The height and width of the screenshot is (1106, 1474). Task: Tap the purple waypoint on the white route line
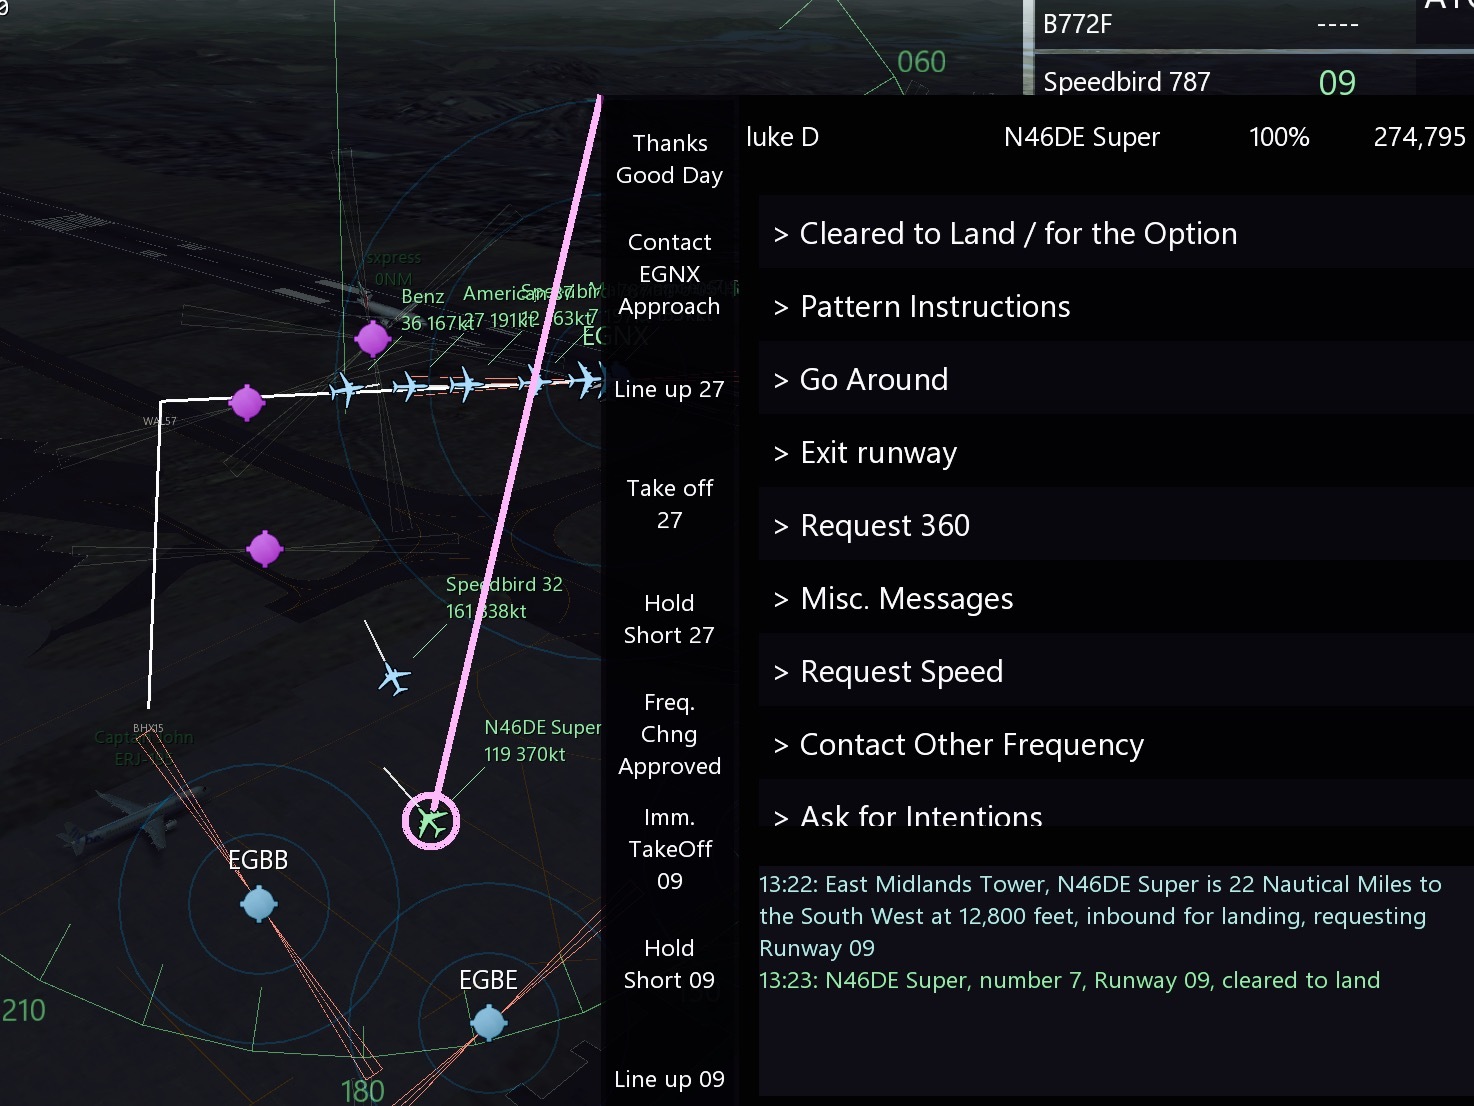[247, 403]
